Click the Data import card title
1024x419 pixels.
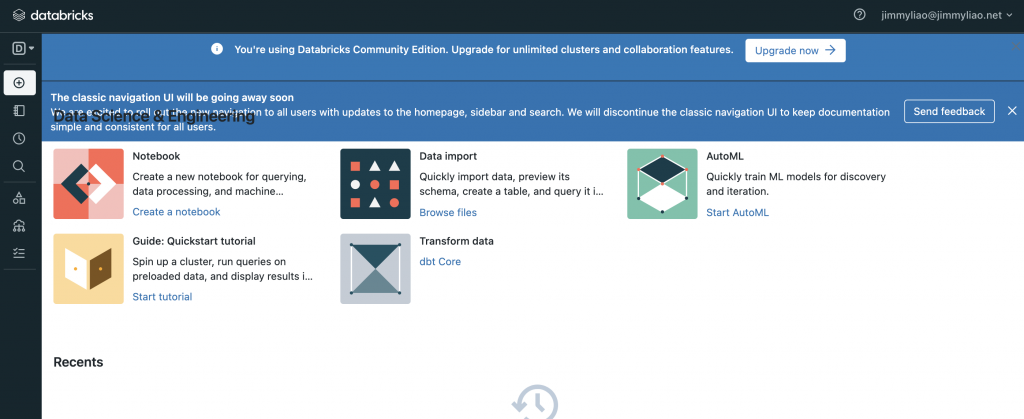click(x=448, y=157)
